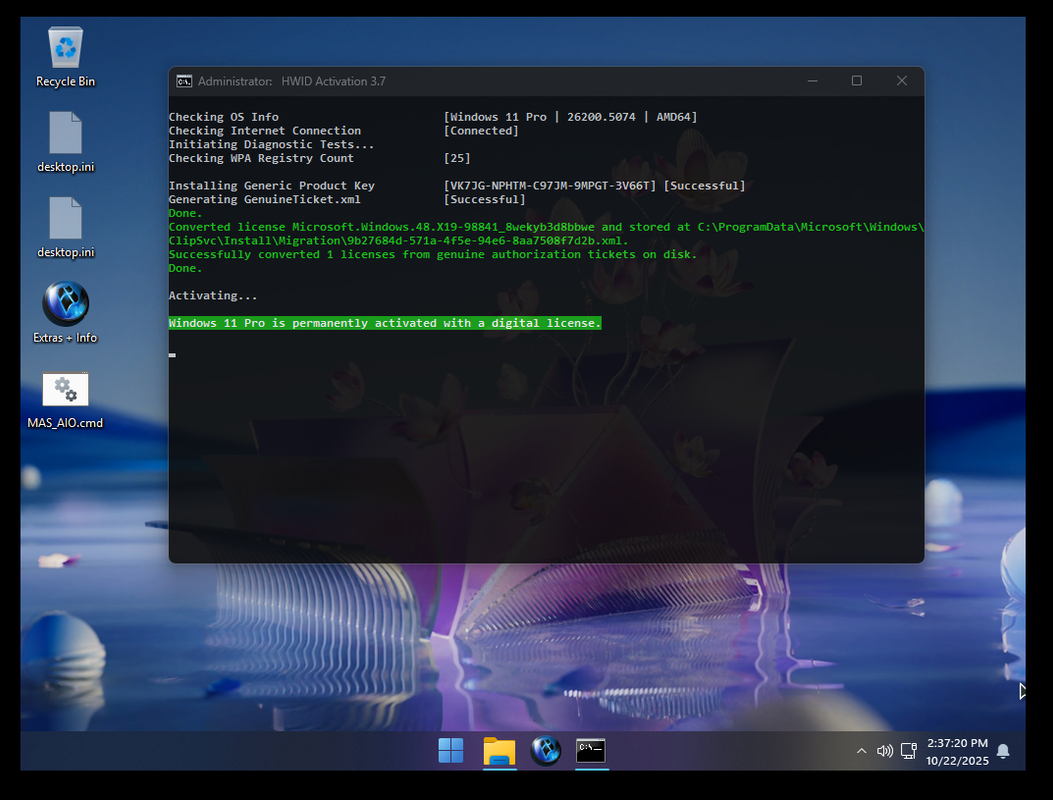
Task: Open File Explorer from the taskbar
Action: pos(499,750)
